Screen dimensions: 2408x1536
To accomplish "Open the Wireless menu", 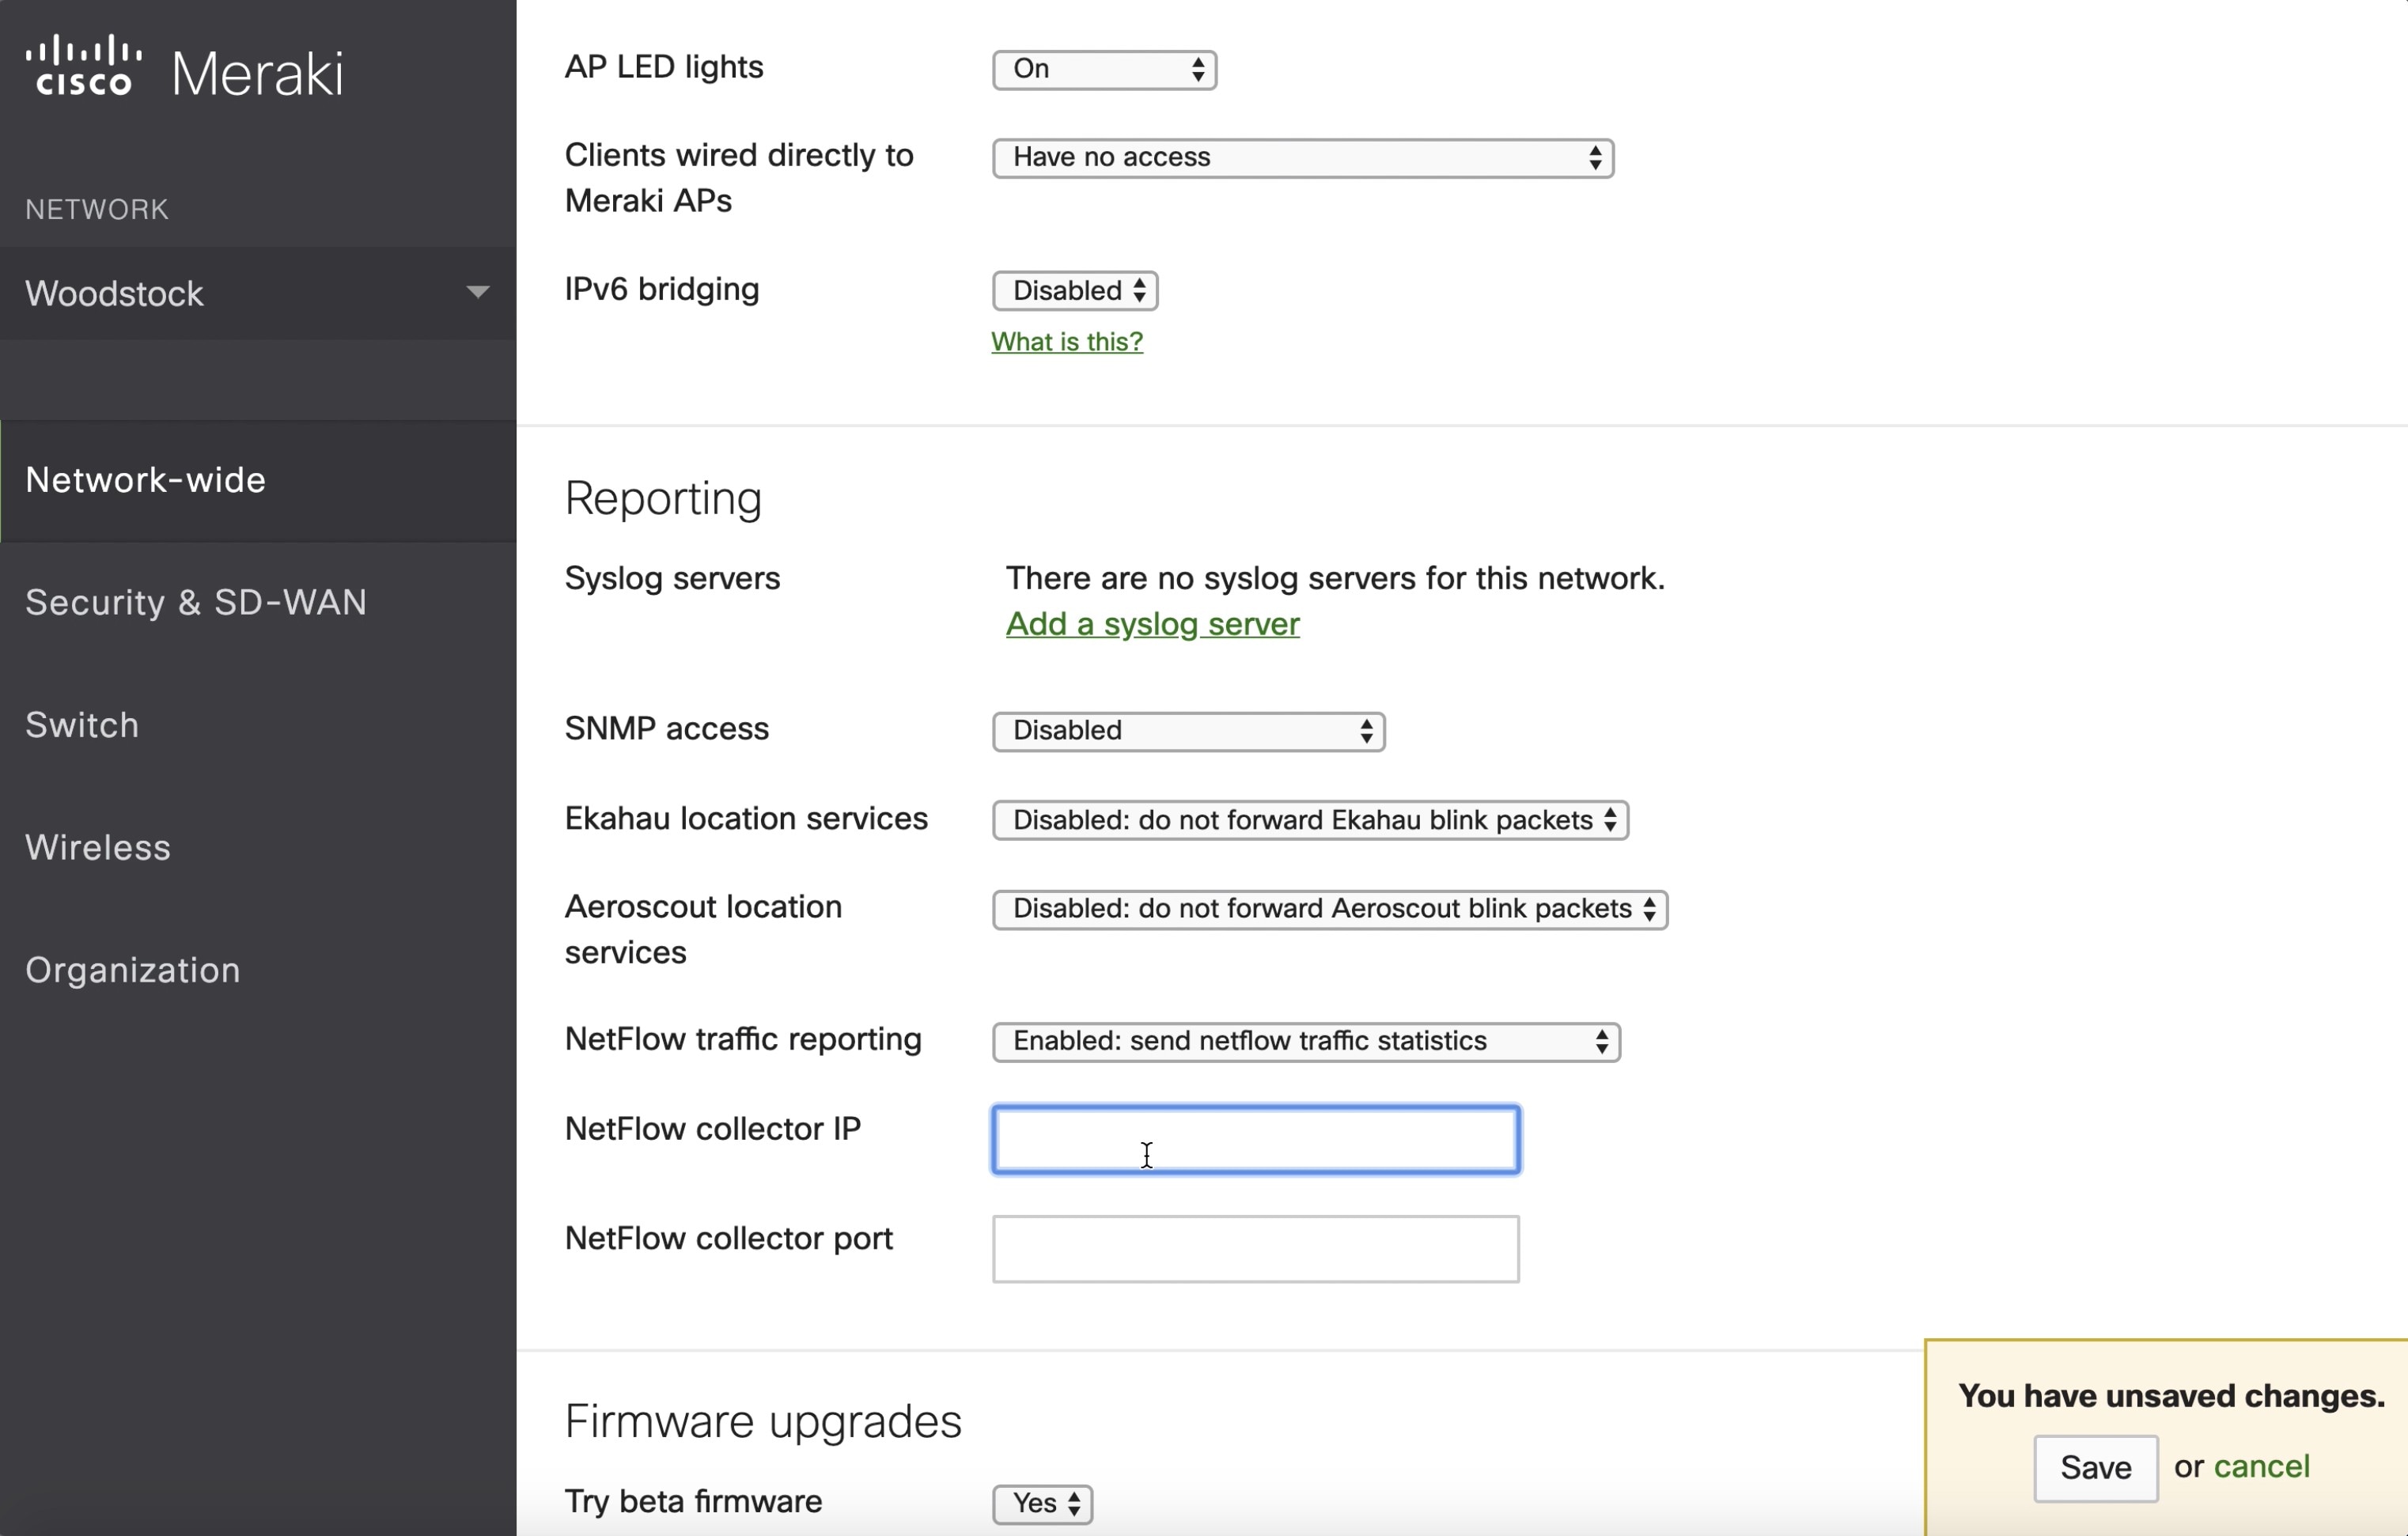I will point(98,848).
